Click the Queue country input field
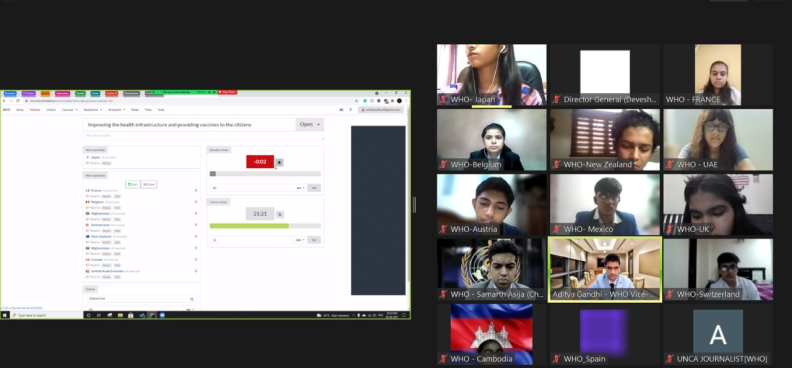Screen dimensions: 792x368 [x=136, y=299]
